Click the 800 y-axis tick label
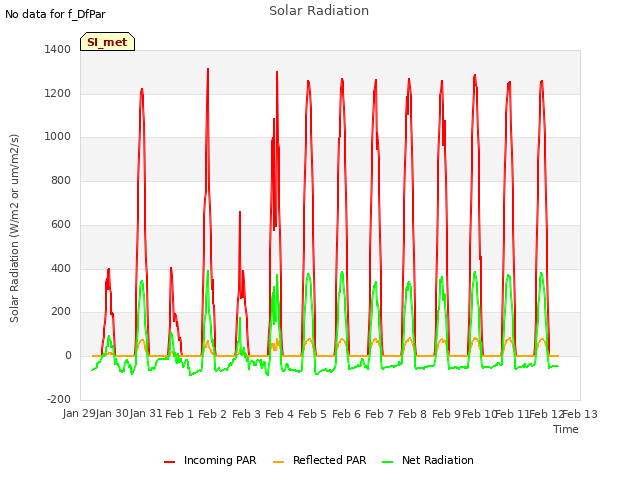This screenshot has height=480, width=640. tap(61, 180)
